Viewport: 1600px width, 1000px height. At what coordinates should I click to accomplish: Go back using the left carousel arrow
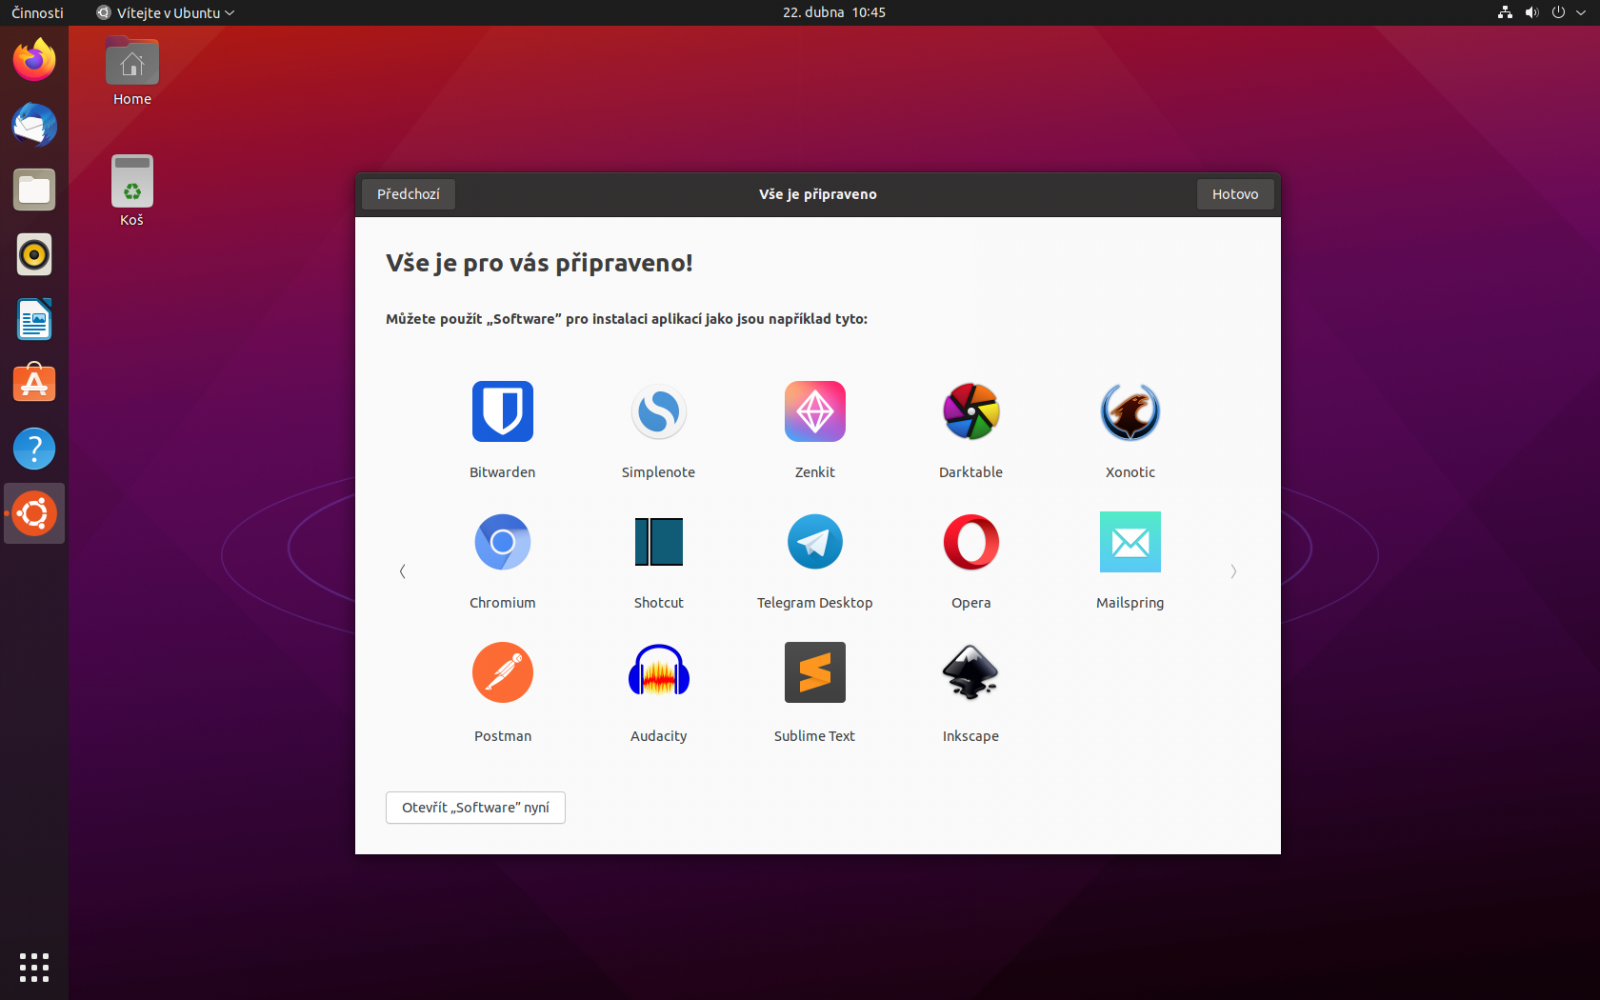pos(401,571)
